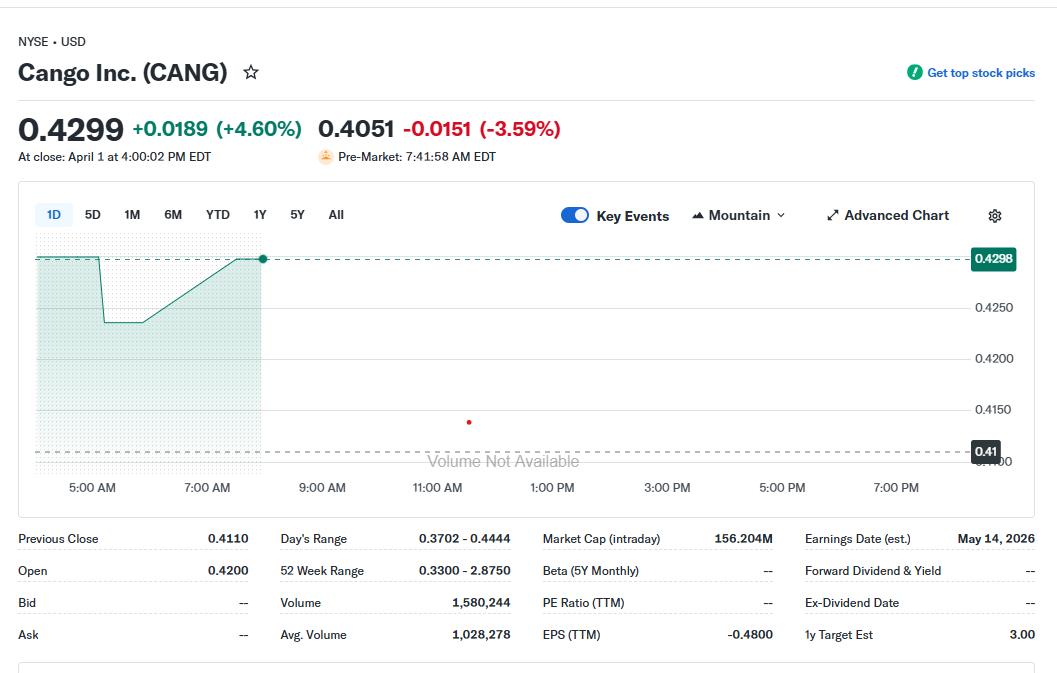Open the Get top stock picks link
The image size is (1057, 673).
pyautogui.click(x=981, y=72)
